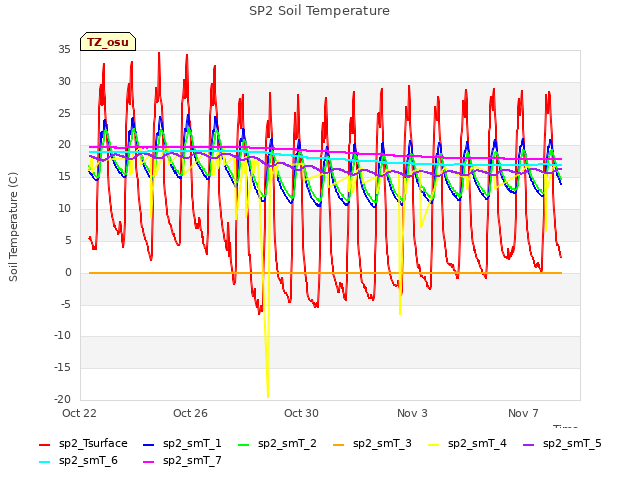Click the -10 y-axis tick label
Viewport: 640px width, 480px height.
tap(62, 336)
